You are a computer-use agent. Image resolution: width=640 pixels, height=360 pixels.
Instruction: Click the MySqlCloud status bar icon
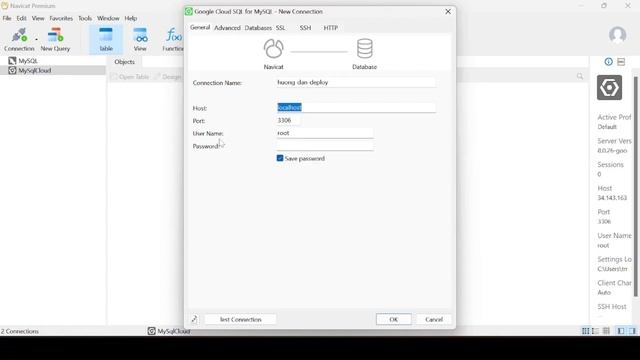click(151, 331)
